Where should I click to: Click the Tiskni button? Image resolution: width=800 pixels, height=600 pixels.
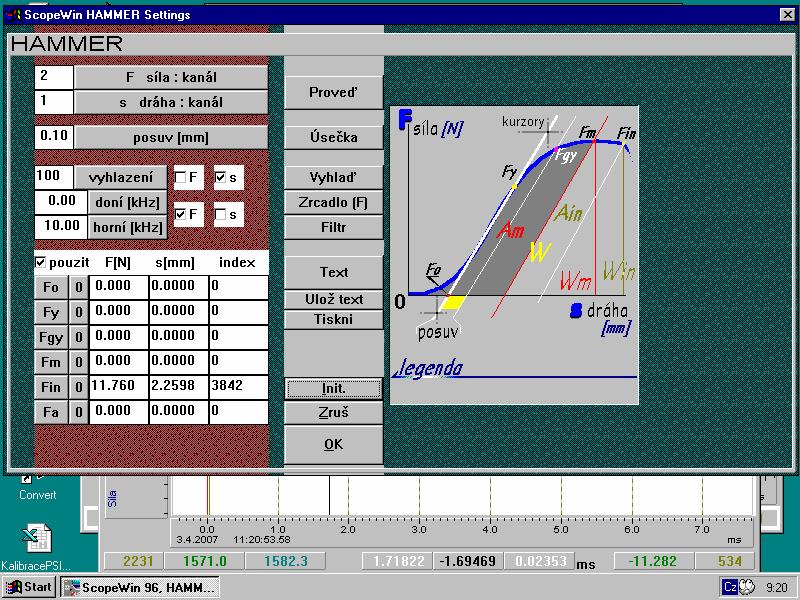coord(334,319)
